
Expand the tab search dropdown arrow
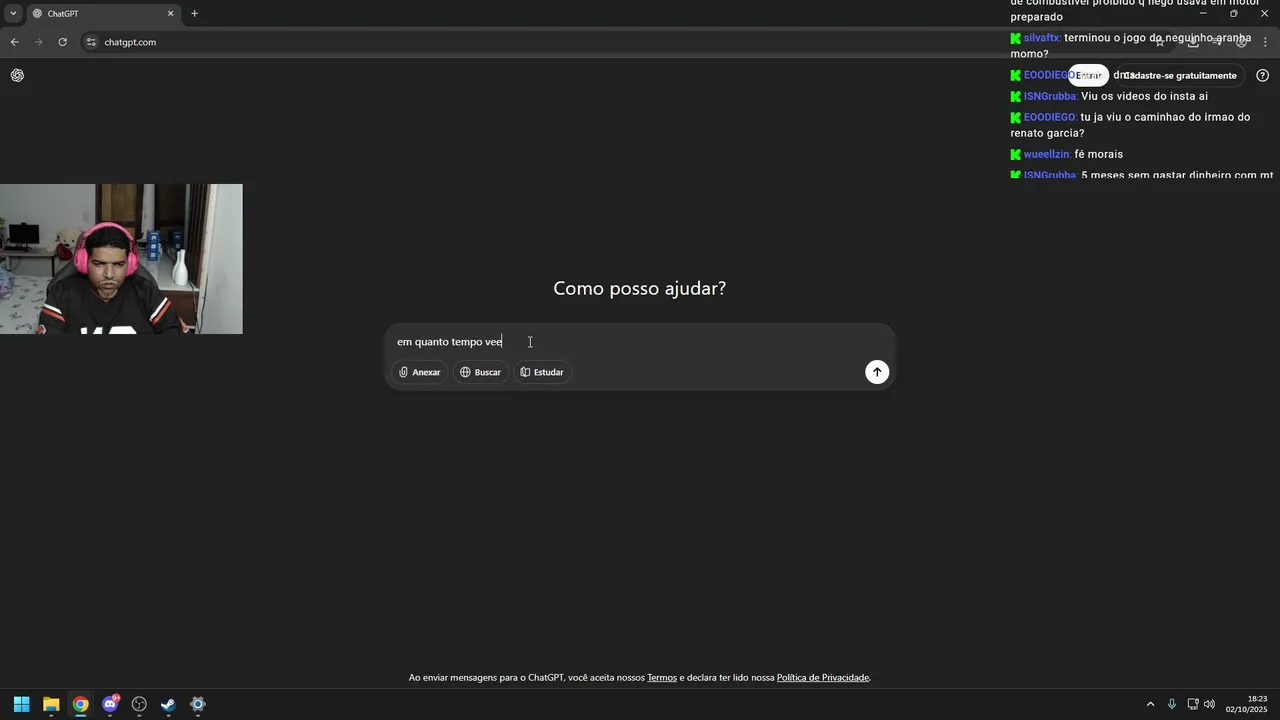coord(13,14)
